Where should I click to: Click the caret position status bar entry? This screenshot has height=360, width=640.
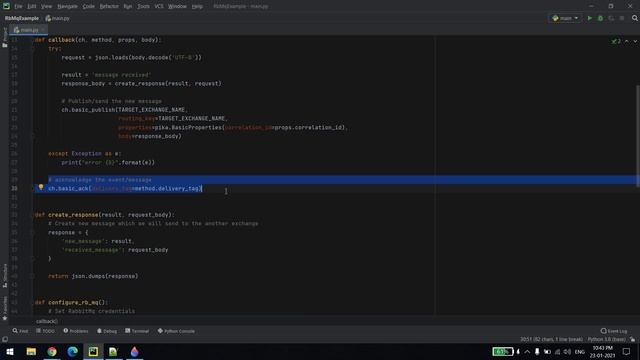click(x=551, y=340)
